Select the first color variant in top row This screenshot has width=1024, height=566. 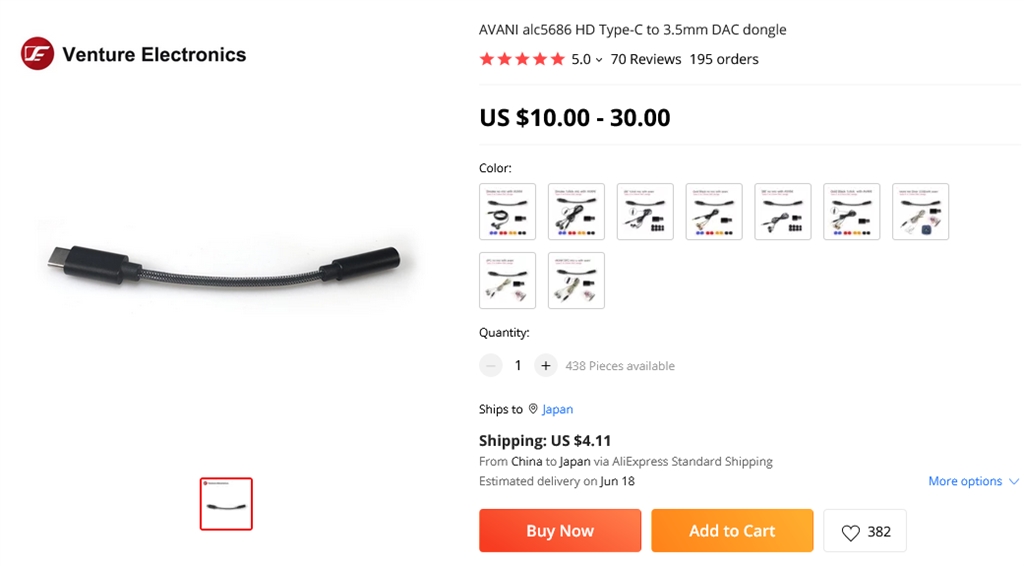pyautogui.click(x=507, y=211)
